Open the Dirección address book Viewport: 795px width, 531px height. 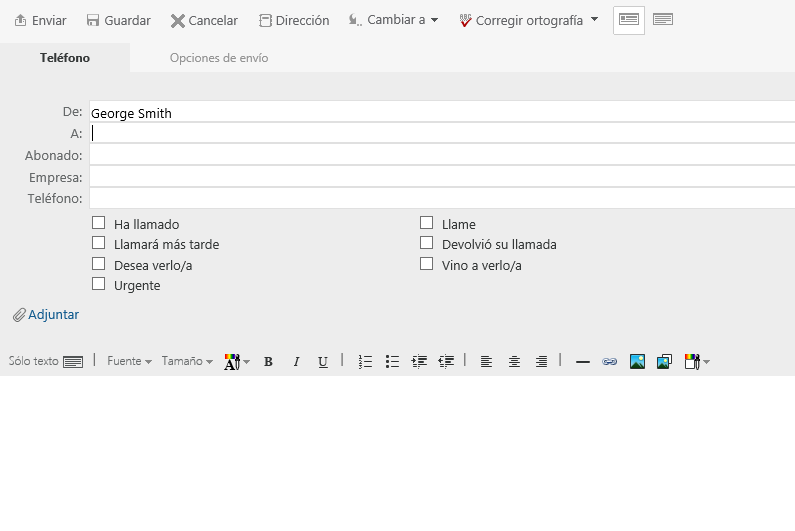pos(294,20)
